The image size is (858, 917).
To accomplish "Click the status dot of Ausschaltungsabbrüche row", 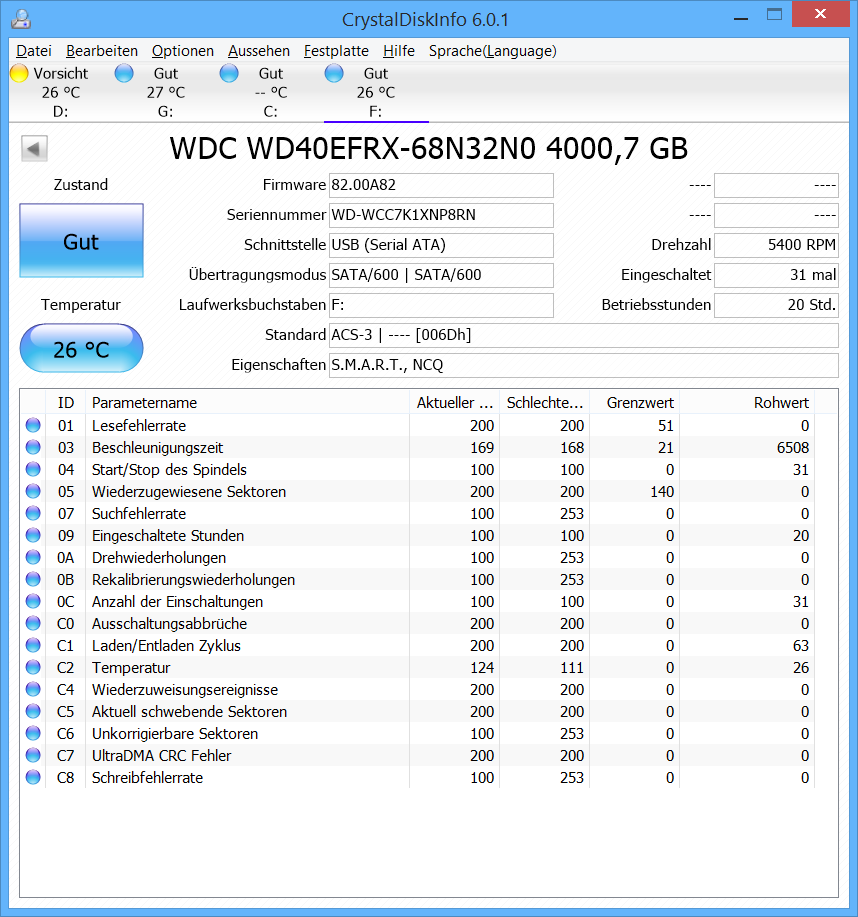I will tap(33, 623).
